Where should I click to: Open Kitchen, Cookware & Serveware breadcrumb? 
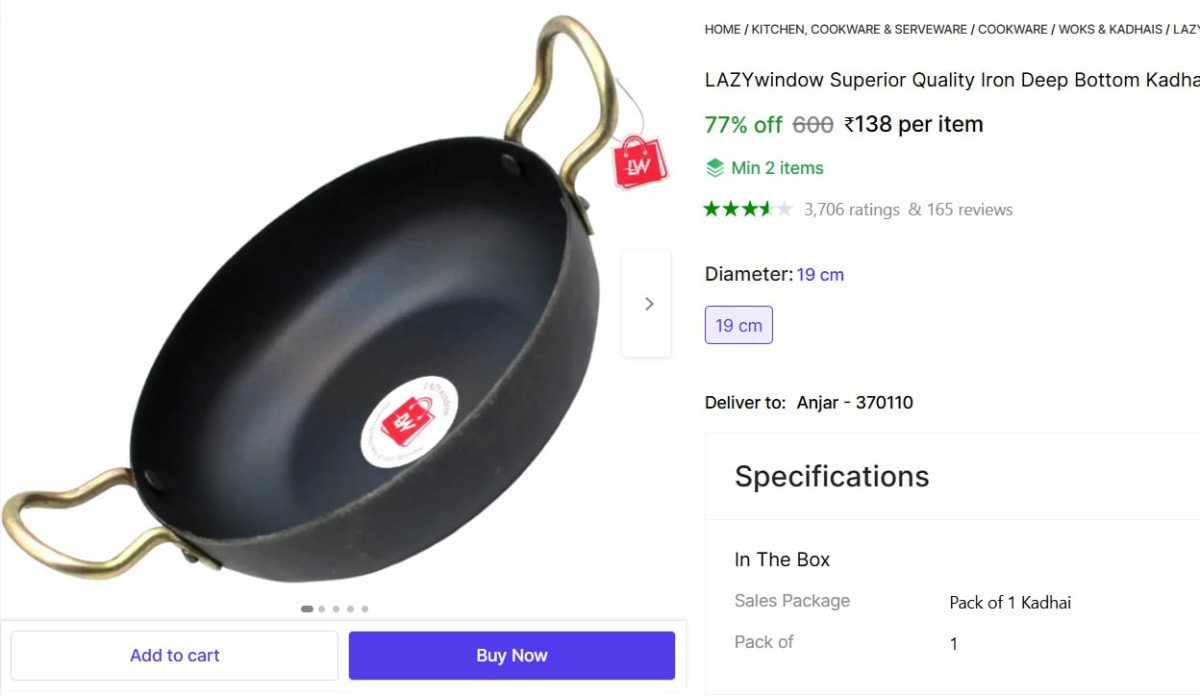tap(859, 29)
